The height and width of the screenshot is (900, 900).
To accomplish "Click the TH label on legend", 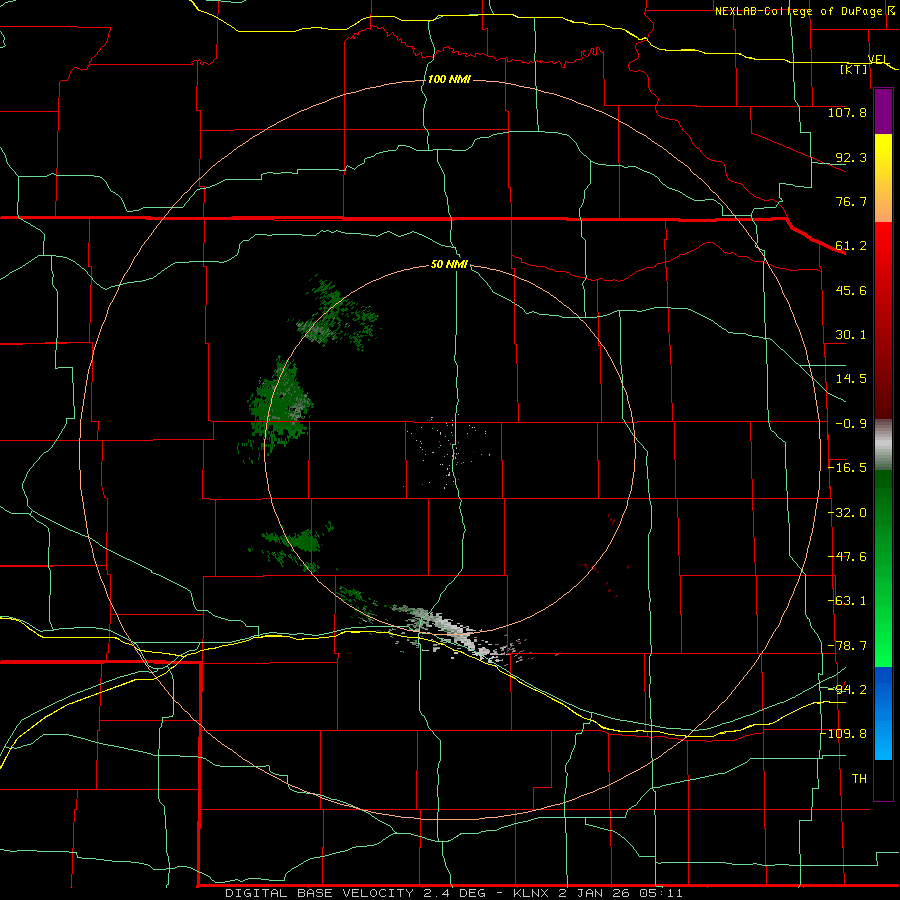I will pos(859,779).
